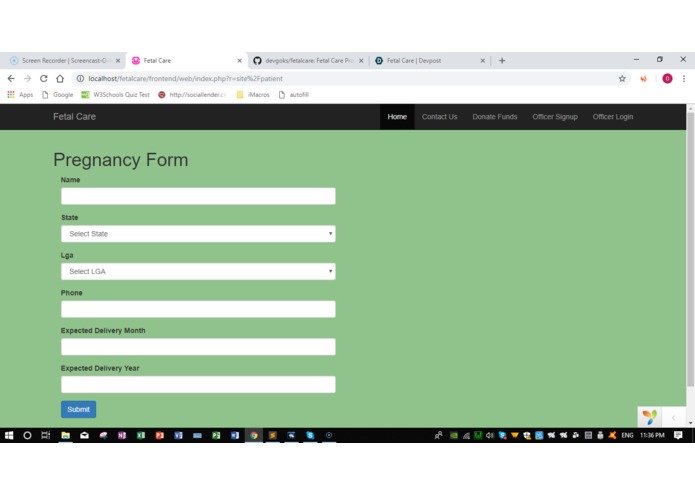This screenshot has height=494, width=695.
Task: Close the Fetal Care Devpost tab
Action: (483, 61)
